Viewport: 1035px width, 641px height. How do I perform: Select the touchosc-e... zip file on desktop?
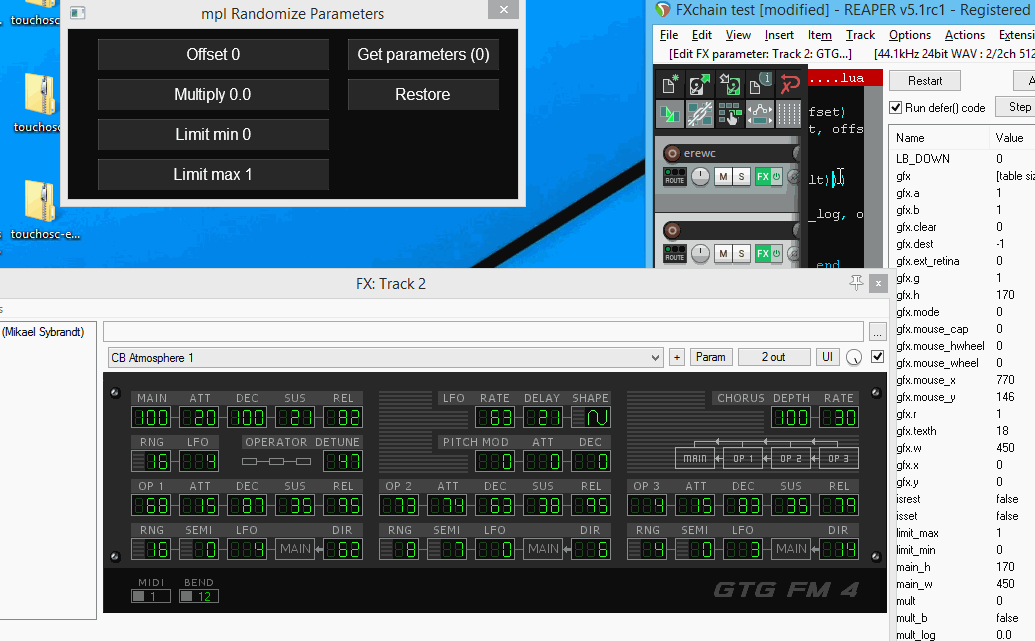(x=40, y=201)
